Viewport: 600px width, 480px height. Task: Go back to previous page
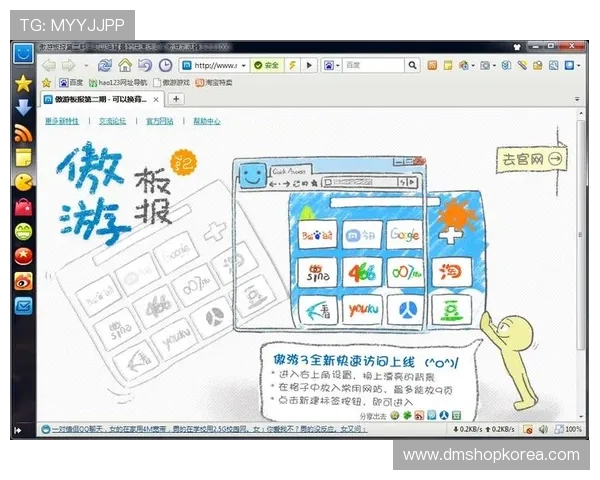click(49, 65)
